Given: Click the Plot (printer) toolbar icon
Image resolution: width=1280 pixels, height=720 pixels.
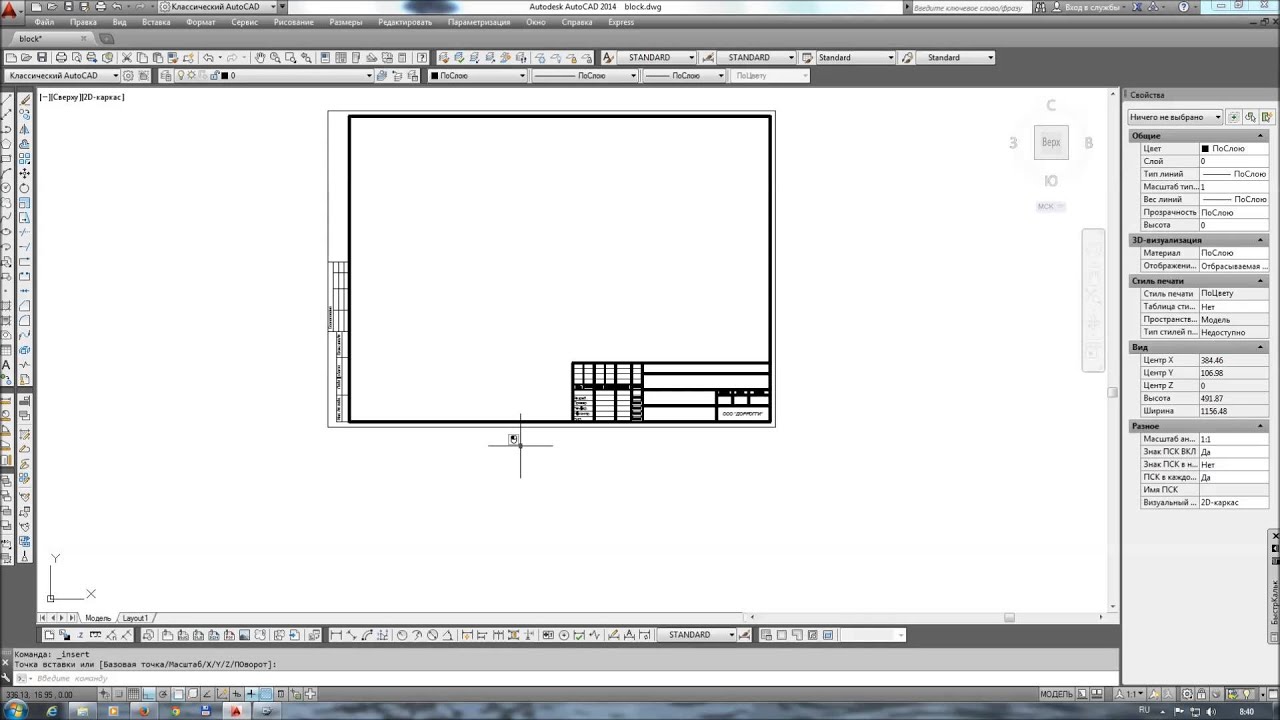Looking at the screenshot, I should click(61, 57).
